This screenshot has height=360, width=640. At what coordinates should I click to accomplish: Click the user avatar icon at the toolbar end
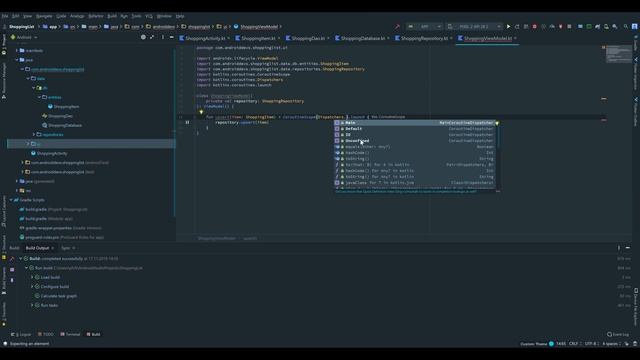point(635,27)
